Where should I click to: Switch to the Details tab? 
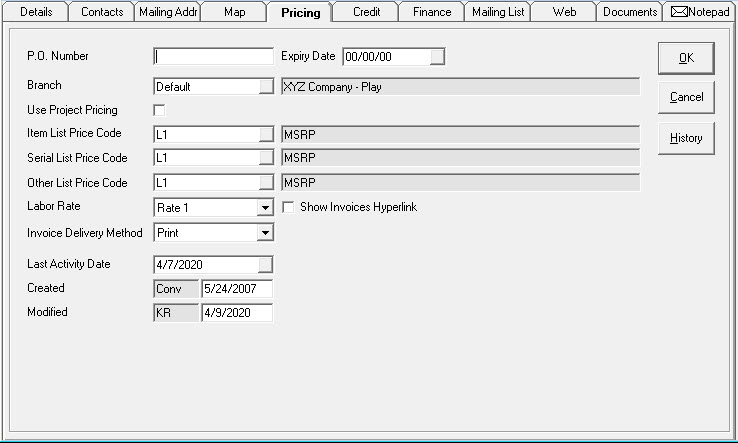[36, 12]
